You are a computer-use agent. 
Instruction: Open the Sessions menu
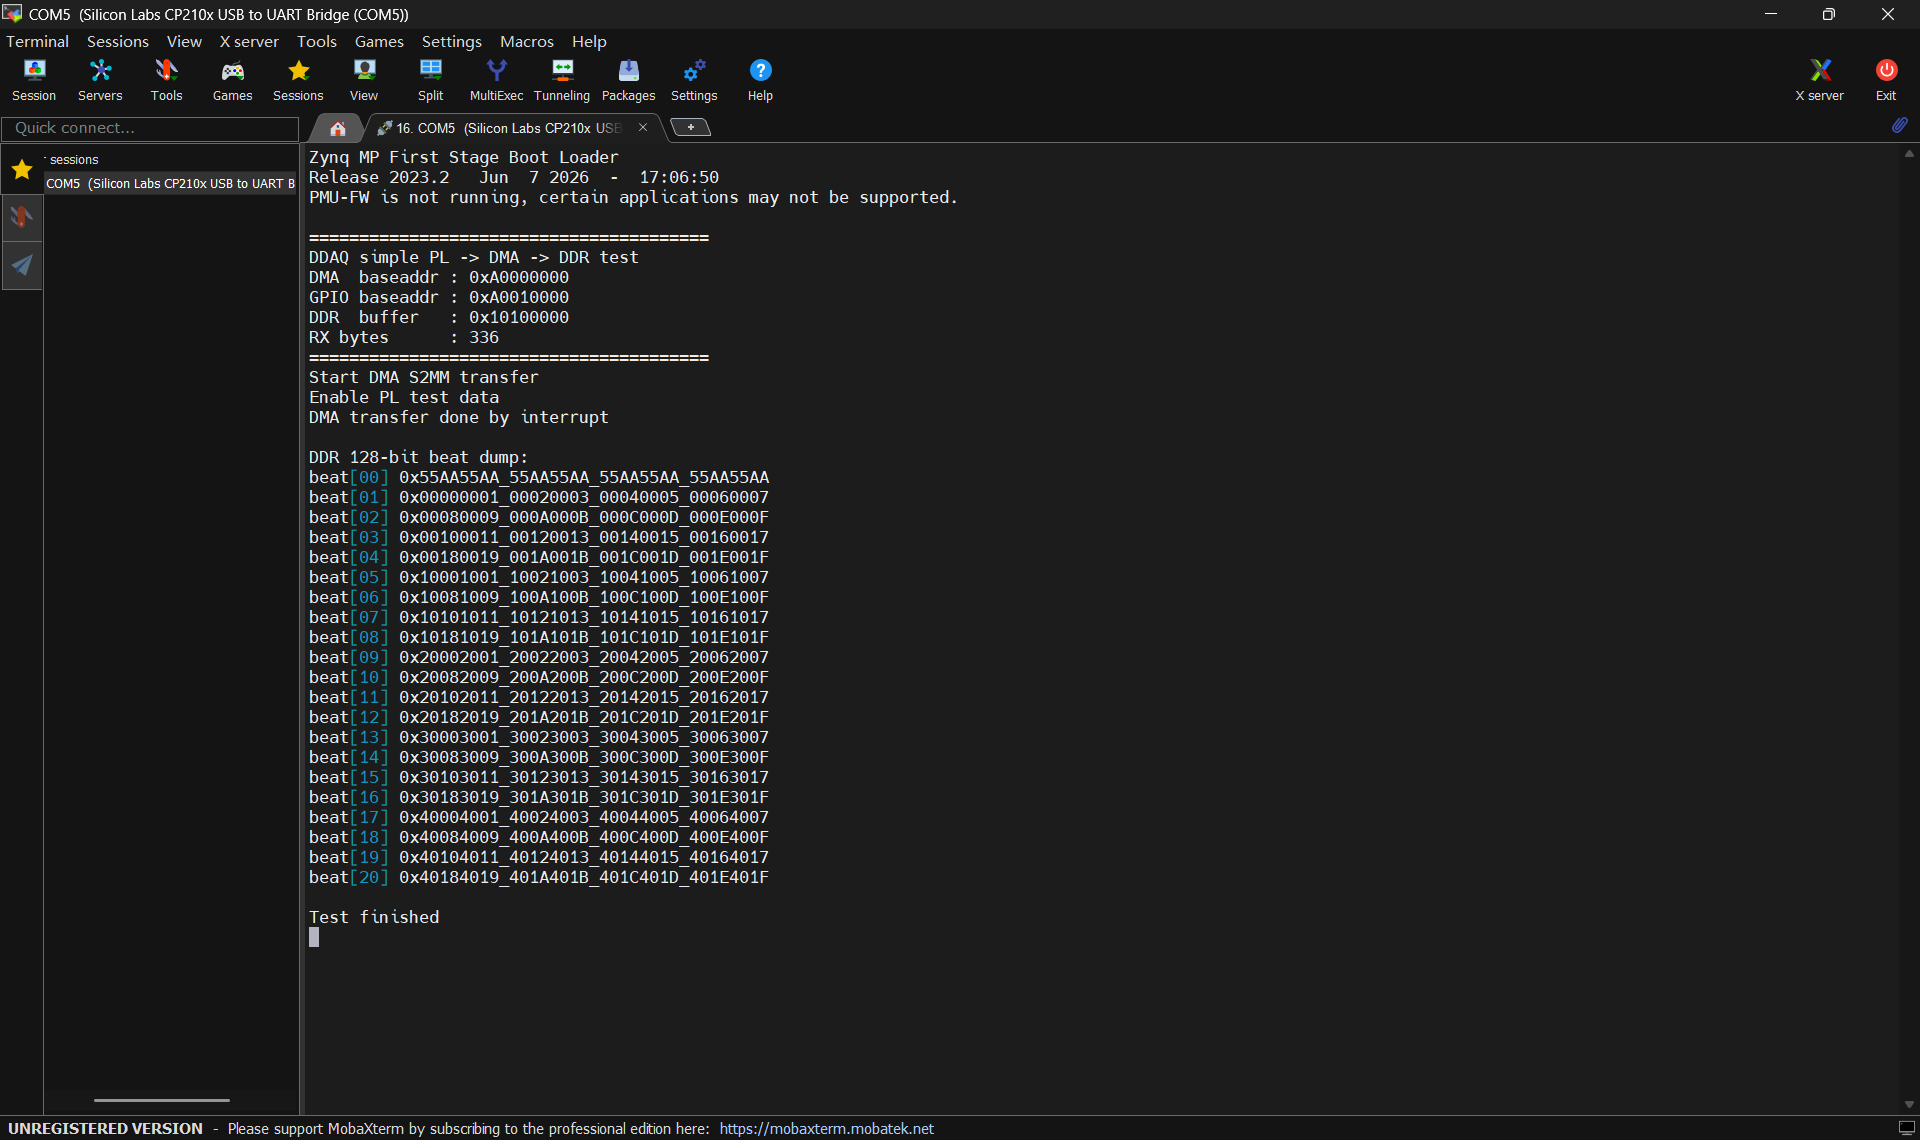(x=117, y=41)
